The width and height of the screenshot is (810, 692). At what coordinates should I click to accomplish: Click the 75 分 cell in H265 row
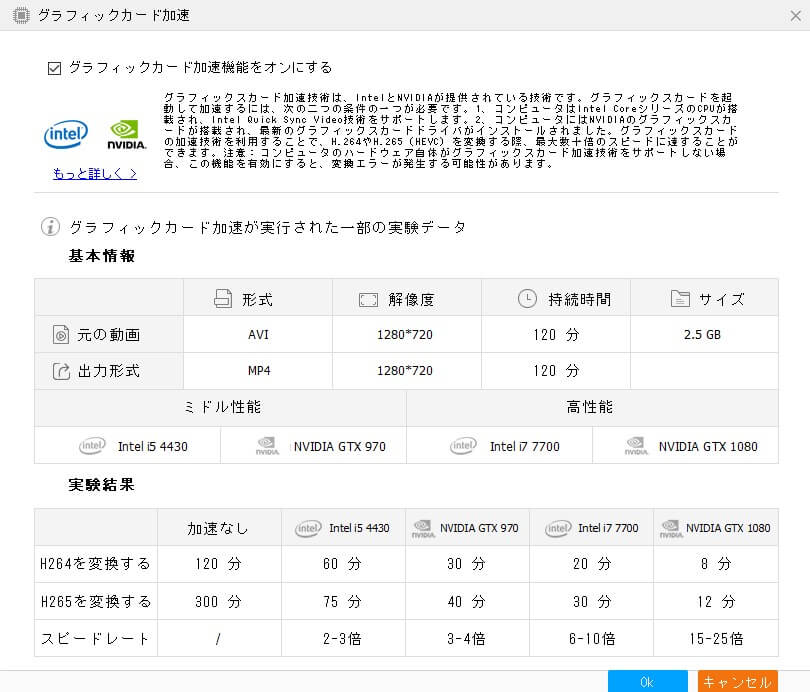tap(344, 602)
